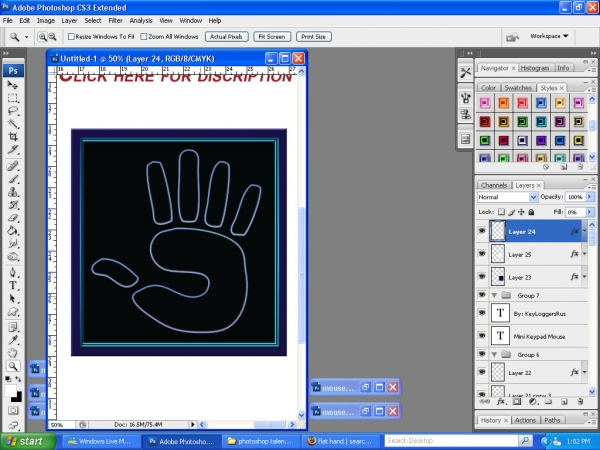This screenshot has width=600, height=450.
Task: Select the Zoom tool in toolbox
Action: (x=13, y=366)
